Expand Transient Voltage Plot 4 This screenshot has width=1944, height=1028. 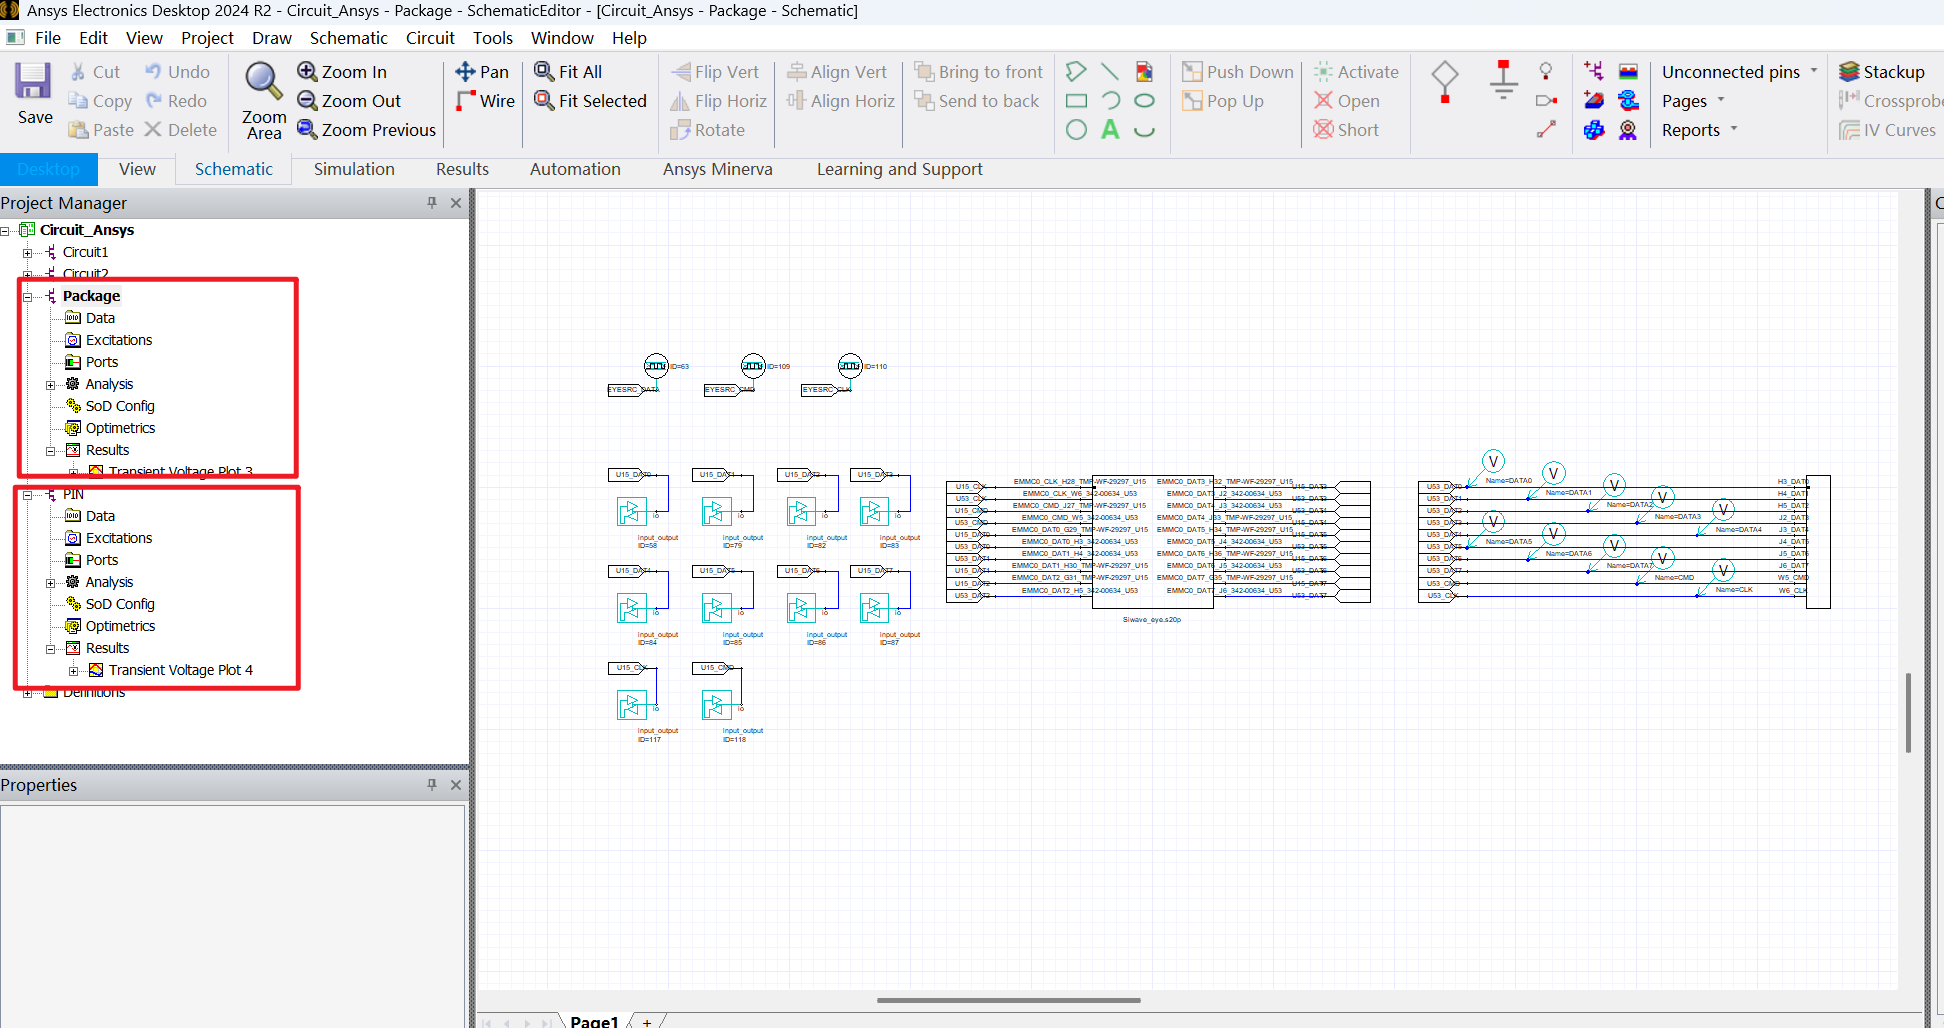click(x=73, y=671)
